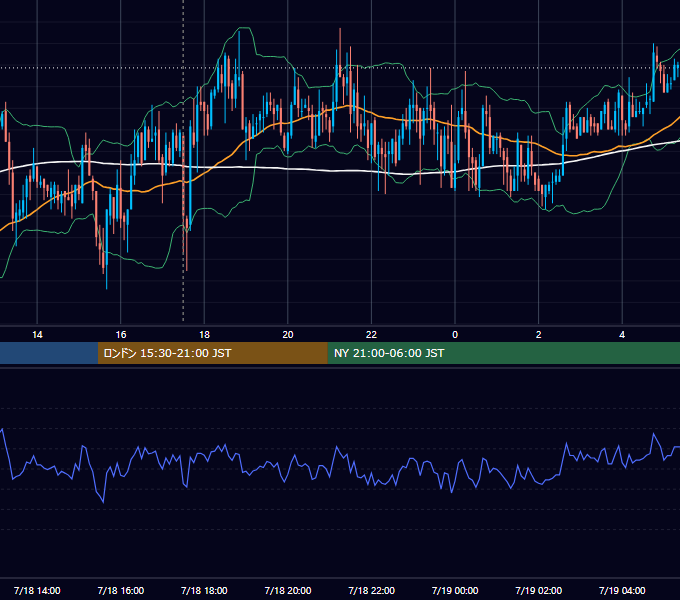Click the 7/19 02:00 time label

point(539,590)
